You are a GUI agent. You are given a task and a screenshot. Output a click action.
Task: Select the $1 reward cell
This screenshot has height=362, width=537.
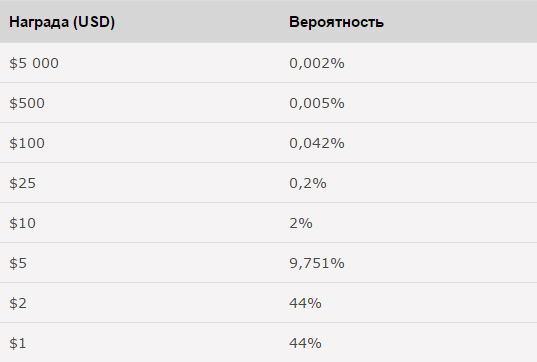click(18, 344)
